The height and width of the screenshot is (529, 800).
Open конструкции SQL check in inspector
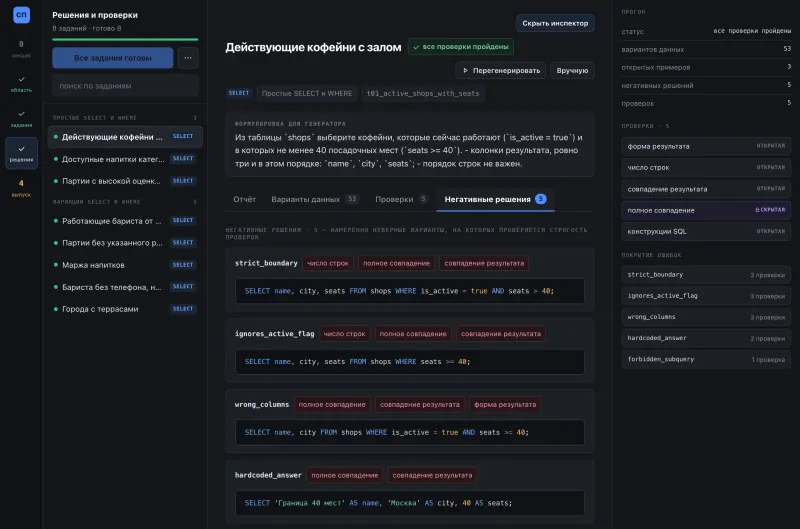tap(706, 231)
